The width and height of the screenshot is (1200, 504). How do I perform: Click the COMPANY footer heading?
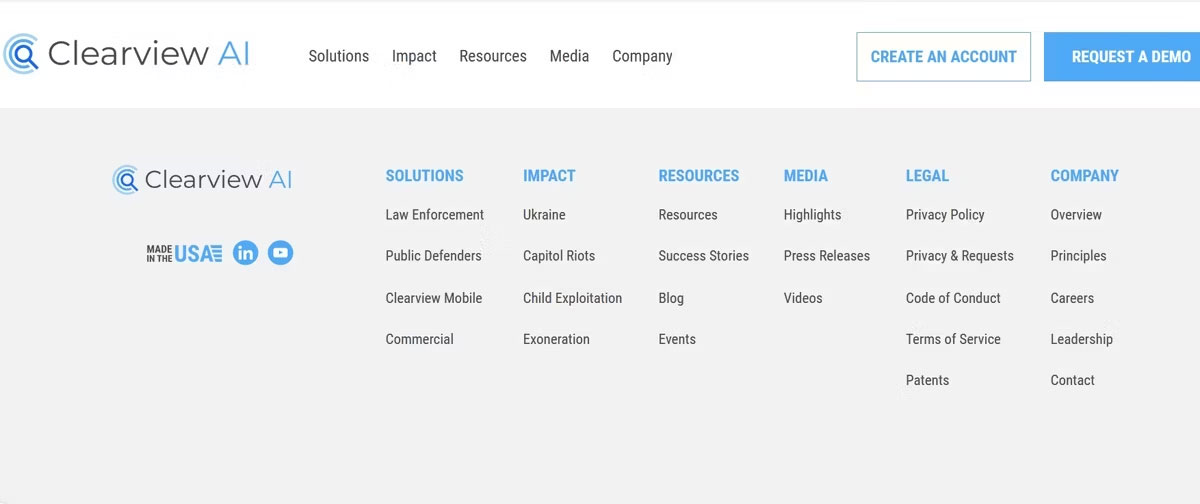point(1085,176)
